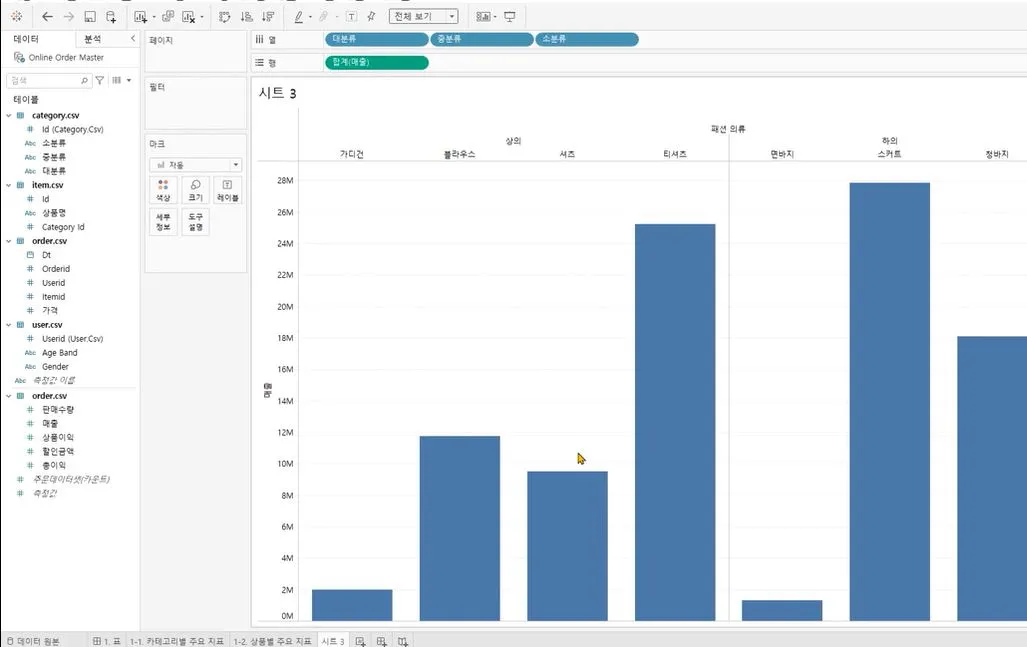Collapse the category.csv table
Image resolution: width=1027 pixels, height=647 pixels.
pos(9,115)
